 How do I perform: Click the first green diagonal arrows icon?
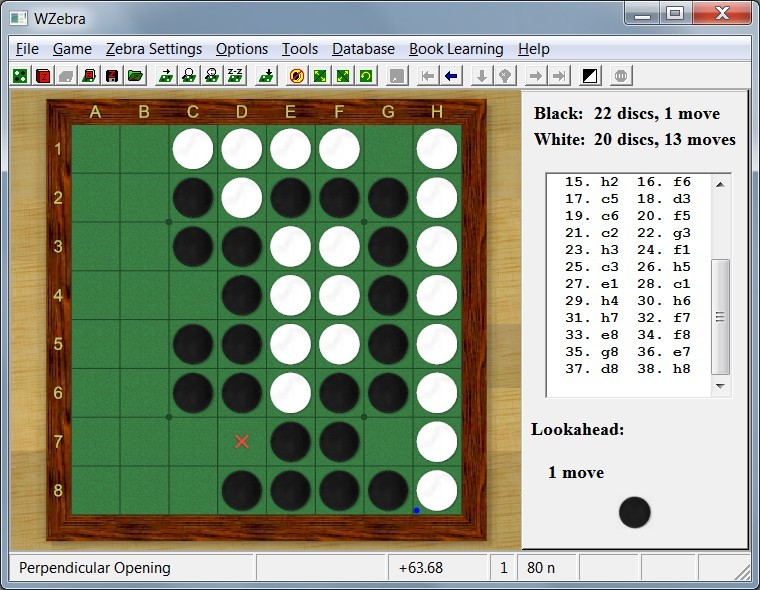pos(320,76)
